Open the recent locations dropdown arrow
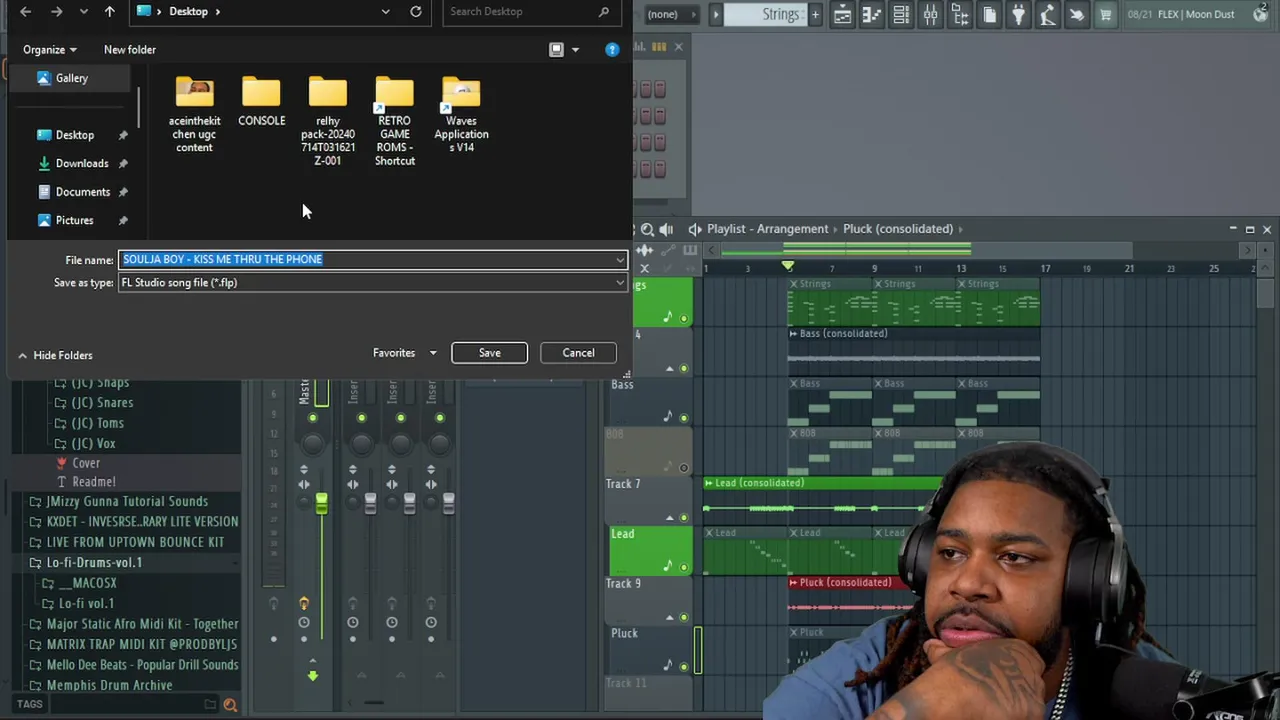This screenshot has width=1280, height=720. click(83, 11)
